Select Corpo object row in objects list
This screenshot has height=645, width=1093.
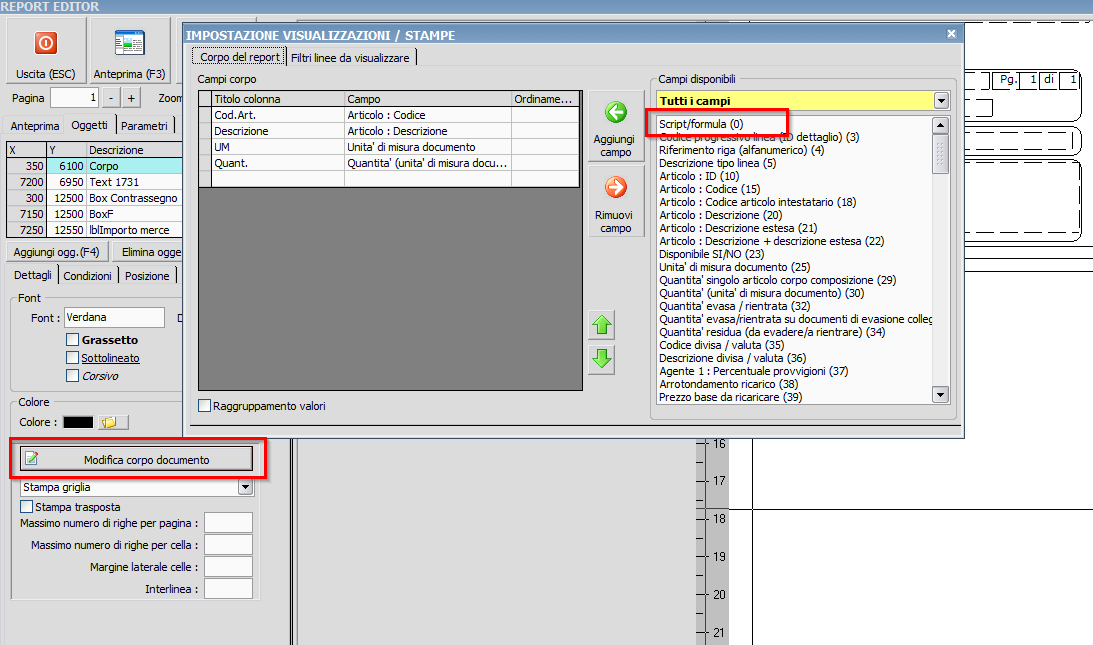(x=95, y=166)
